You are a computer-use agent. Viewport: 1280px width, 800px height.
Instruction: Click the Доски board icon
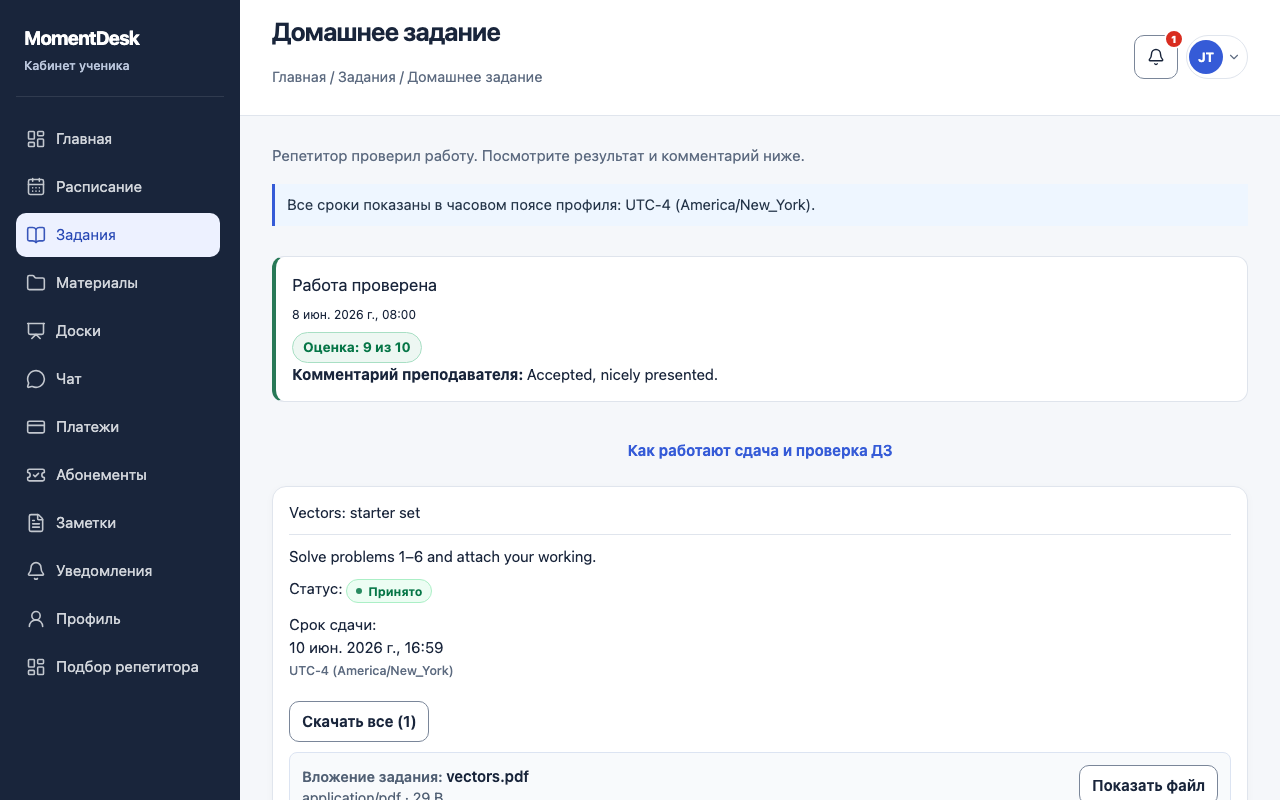click(x=36, y=331)
